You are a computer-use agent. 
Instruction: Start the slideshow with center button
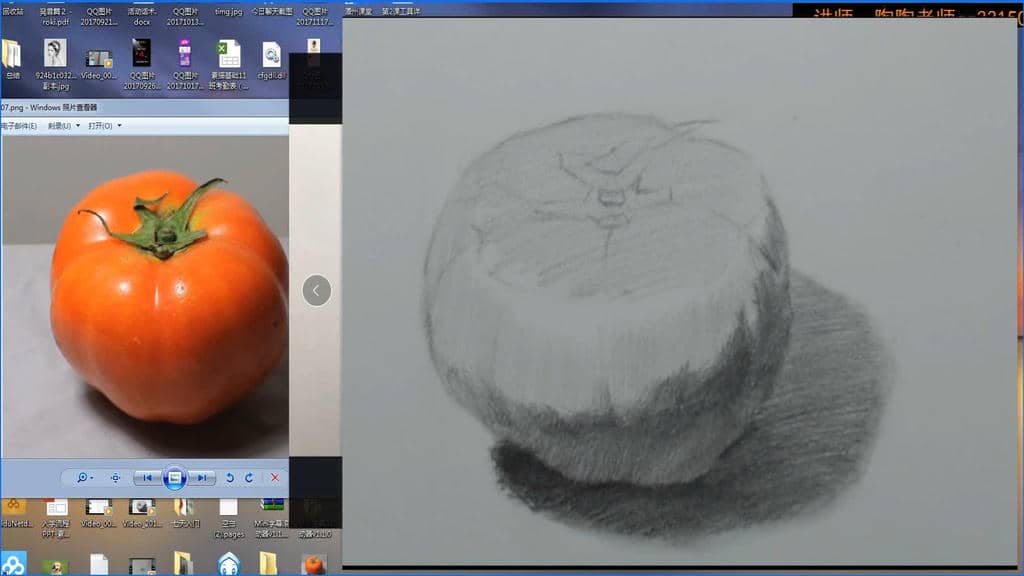(x=174, y=478)
